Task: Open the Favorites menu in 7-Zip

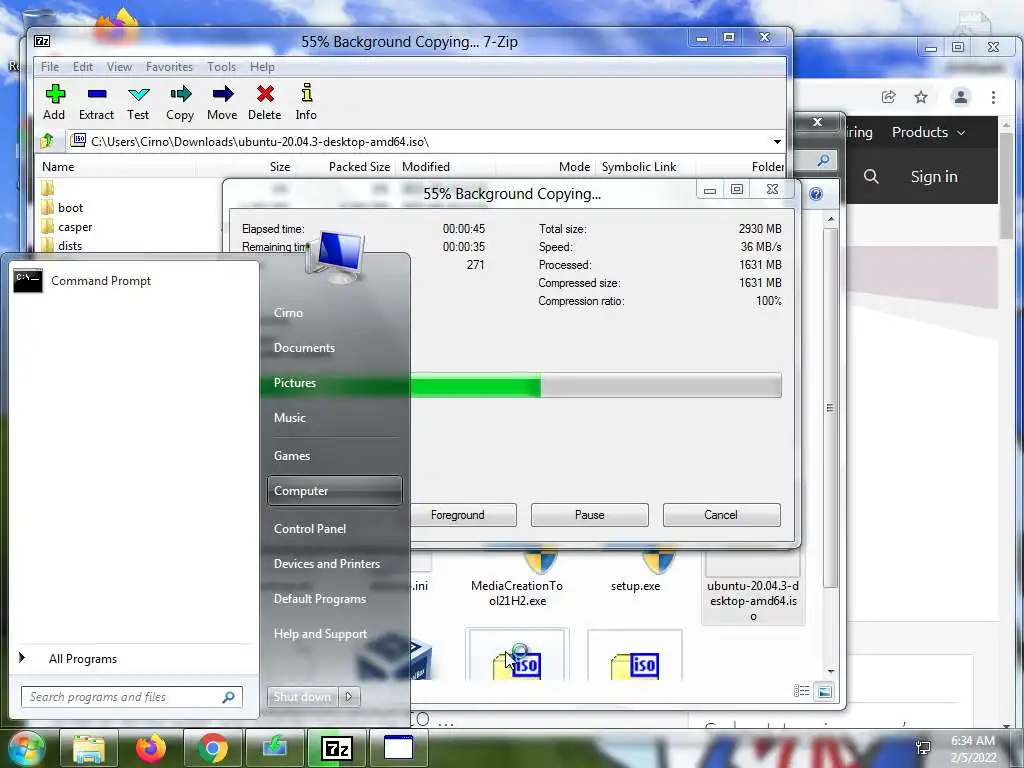Action: coord(169,67)
